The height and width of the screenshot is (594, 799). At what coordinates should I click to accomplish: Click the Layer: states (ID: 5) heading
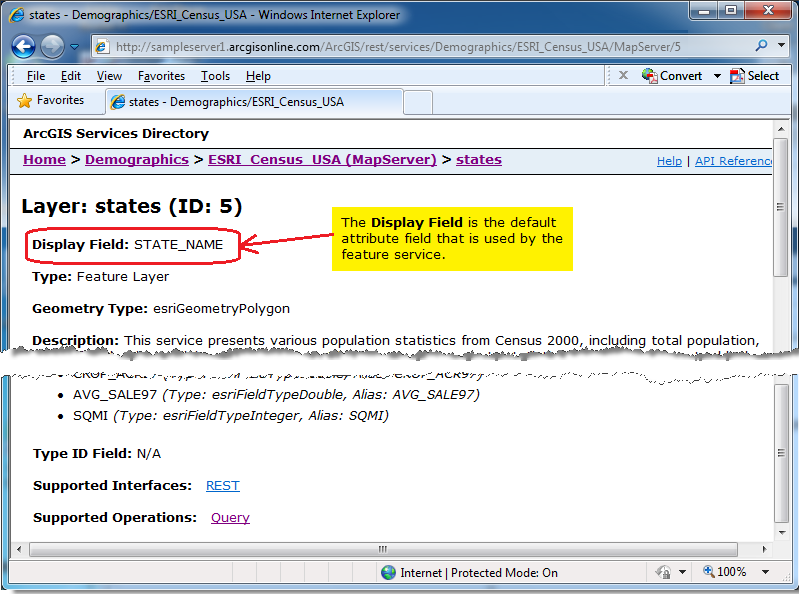[131, 206]
